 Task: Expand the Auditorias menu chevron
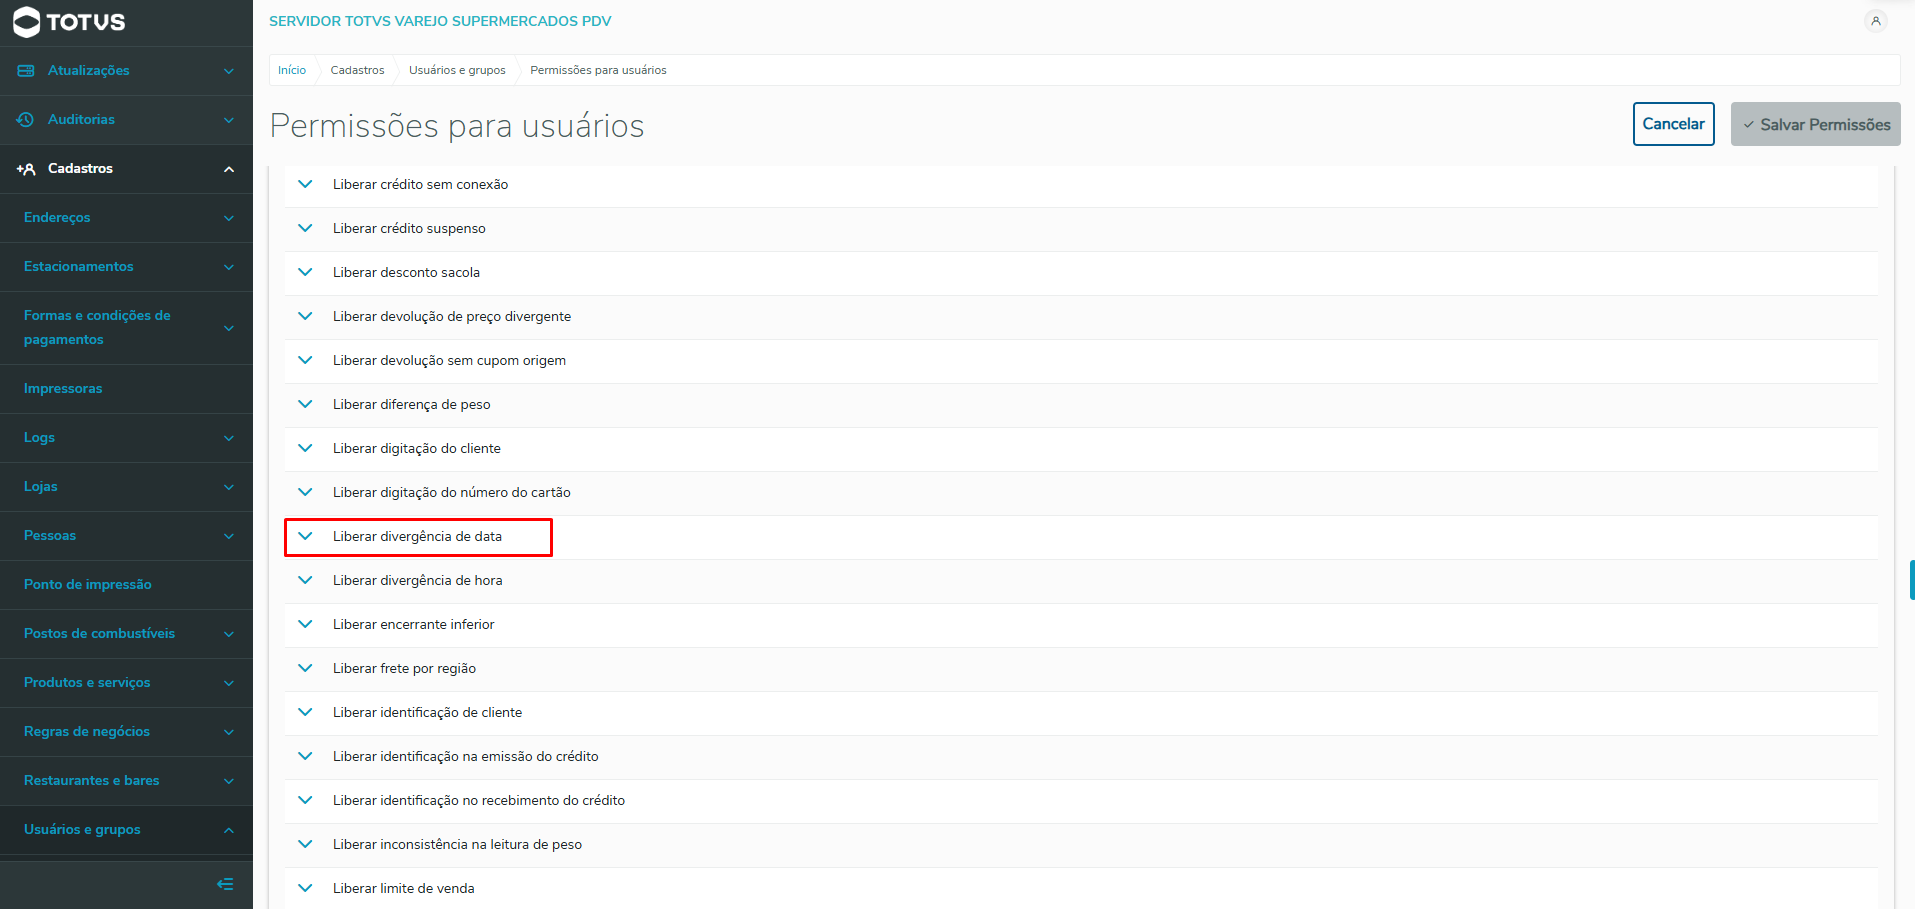(x=229, y=120)
